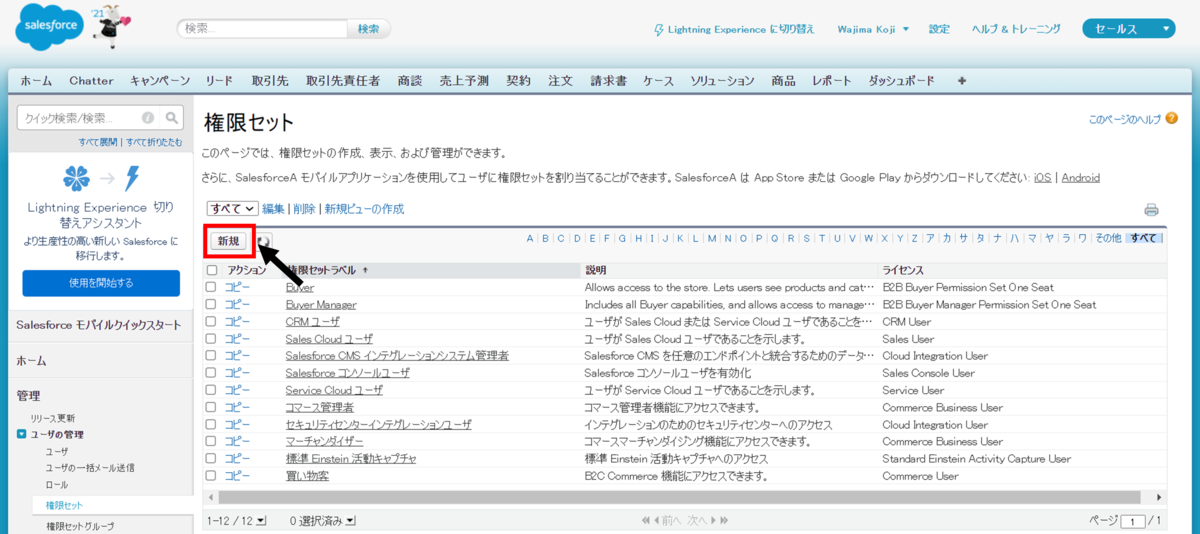
Task: Click the refresh icon beside 新規 button
Action: click(264, 241)
